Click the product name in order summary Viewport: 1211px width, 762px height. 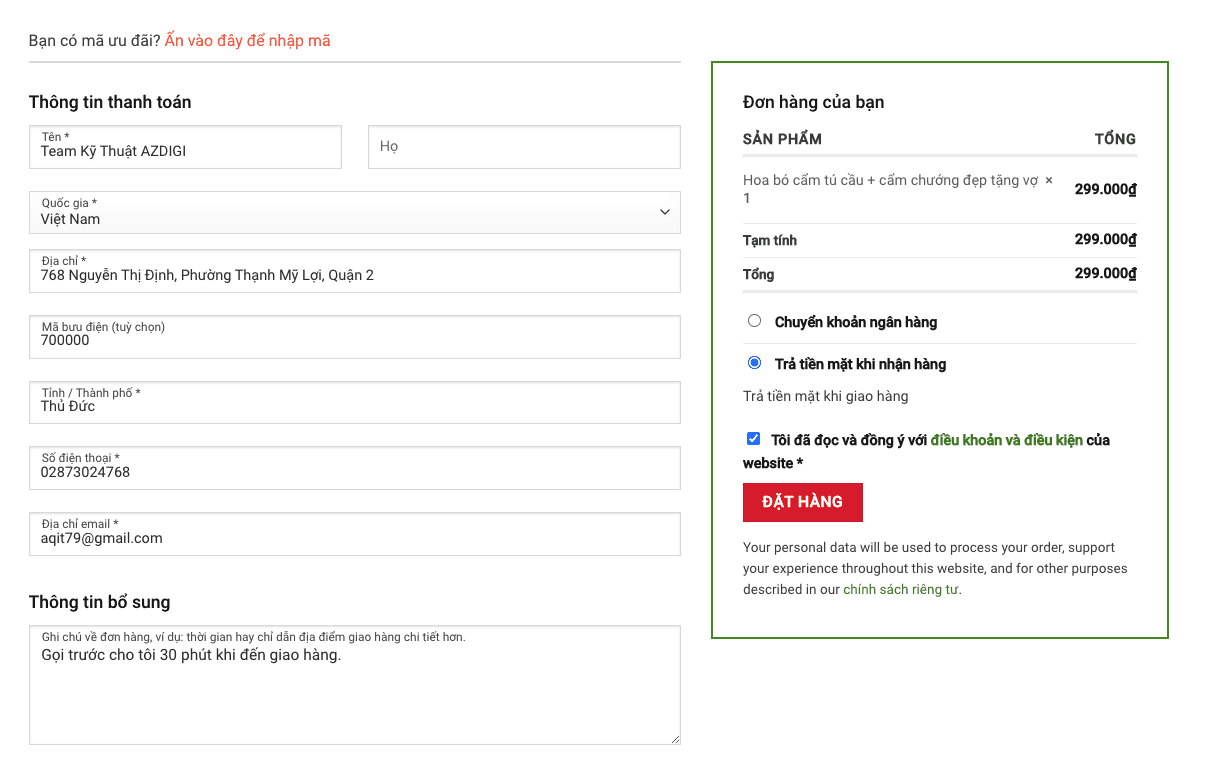pos(890,181)
